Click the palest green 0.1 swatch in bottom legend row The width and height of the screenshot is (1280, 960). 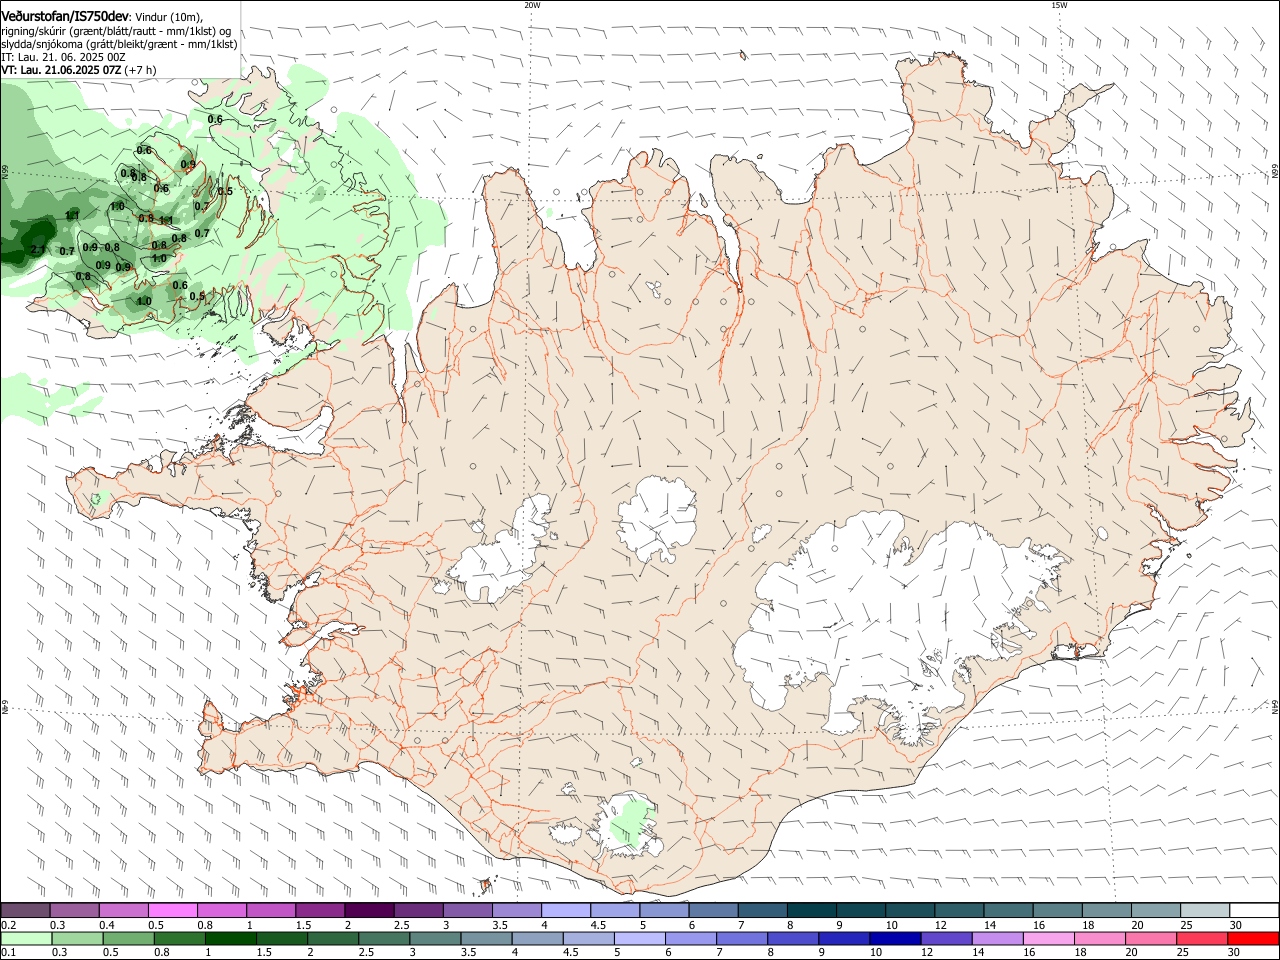pos(26,938)
